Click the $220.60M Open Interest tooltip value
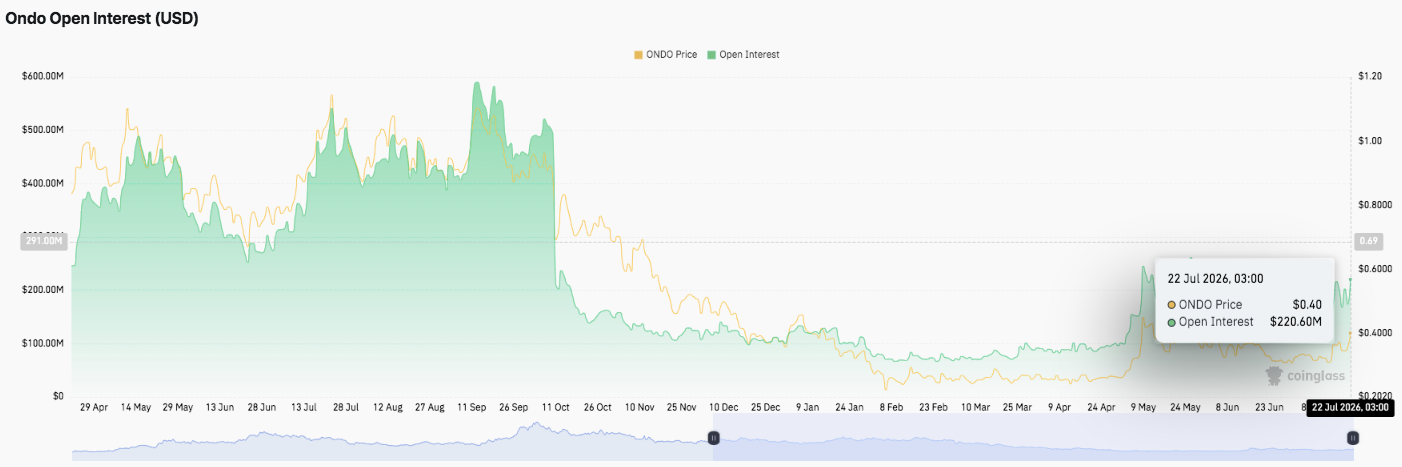 [1296, 322]
